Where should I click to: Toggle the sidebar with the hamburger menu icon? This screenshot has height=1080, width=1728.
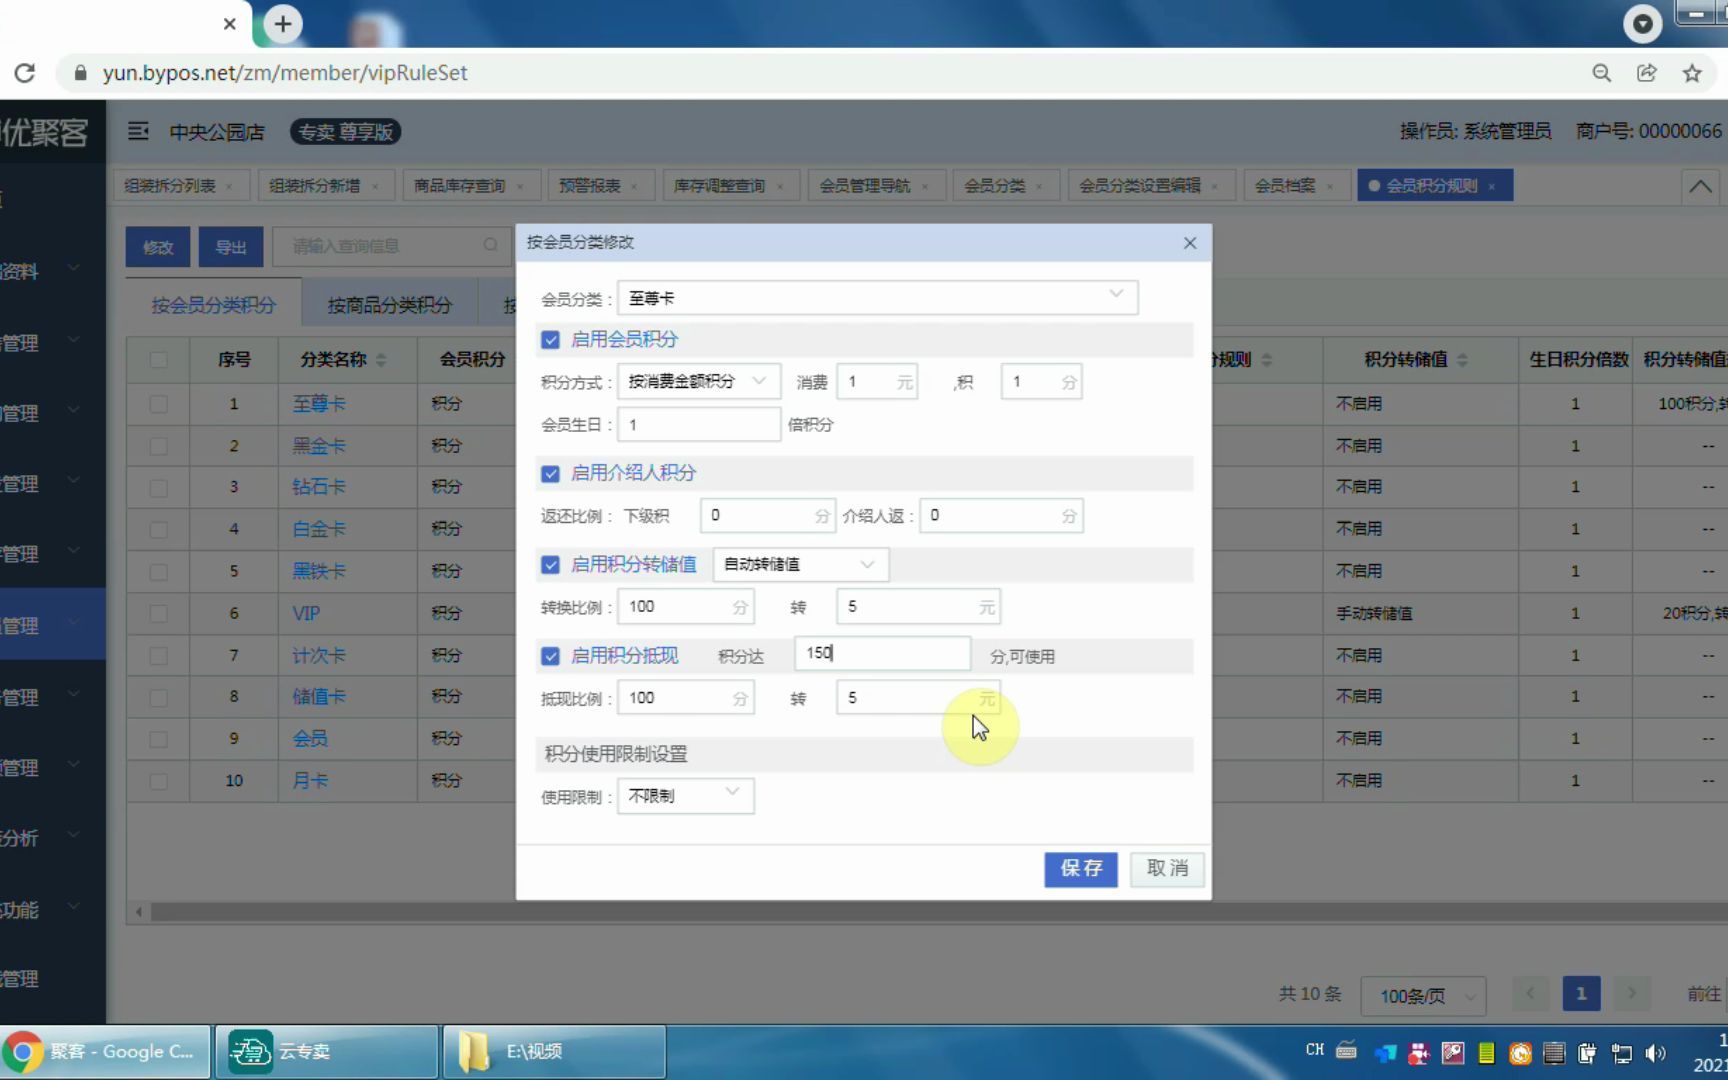[x=138, y=131]
